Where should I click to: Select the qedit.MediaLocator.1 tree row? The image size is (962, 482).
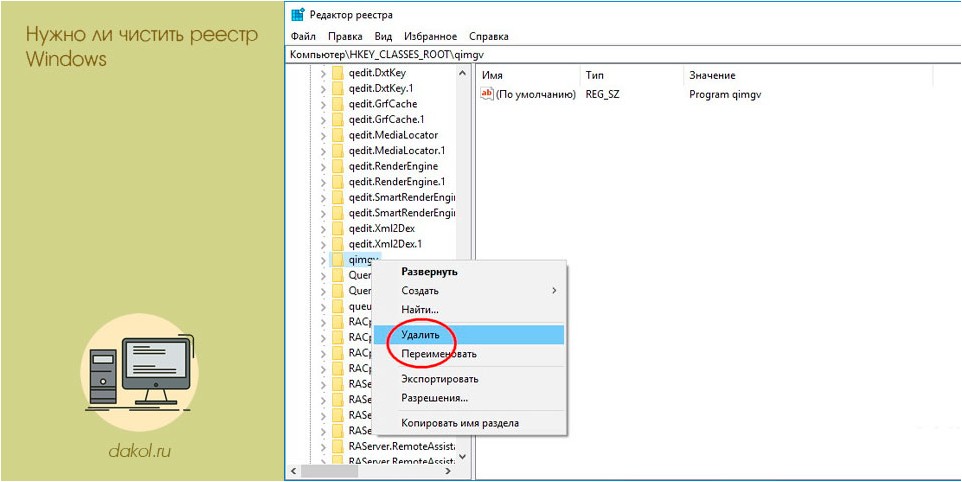click(397, 150)
